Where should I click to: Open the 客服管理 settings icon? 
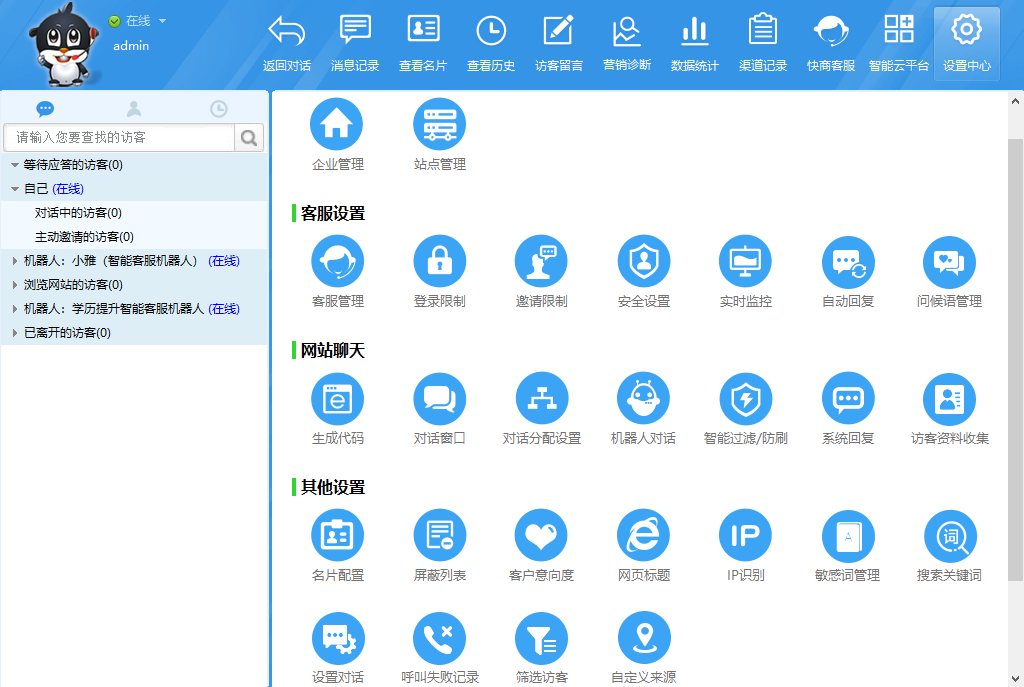[337, 261]
